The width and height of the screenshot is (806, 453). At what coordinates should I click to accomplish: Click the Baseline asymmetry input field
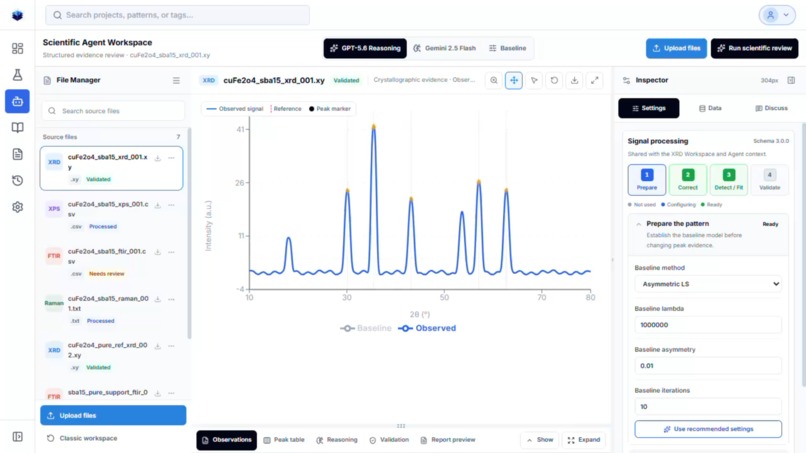pyautogui.click(x=708, y=366)
